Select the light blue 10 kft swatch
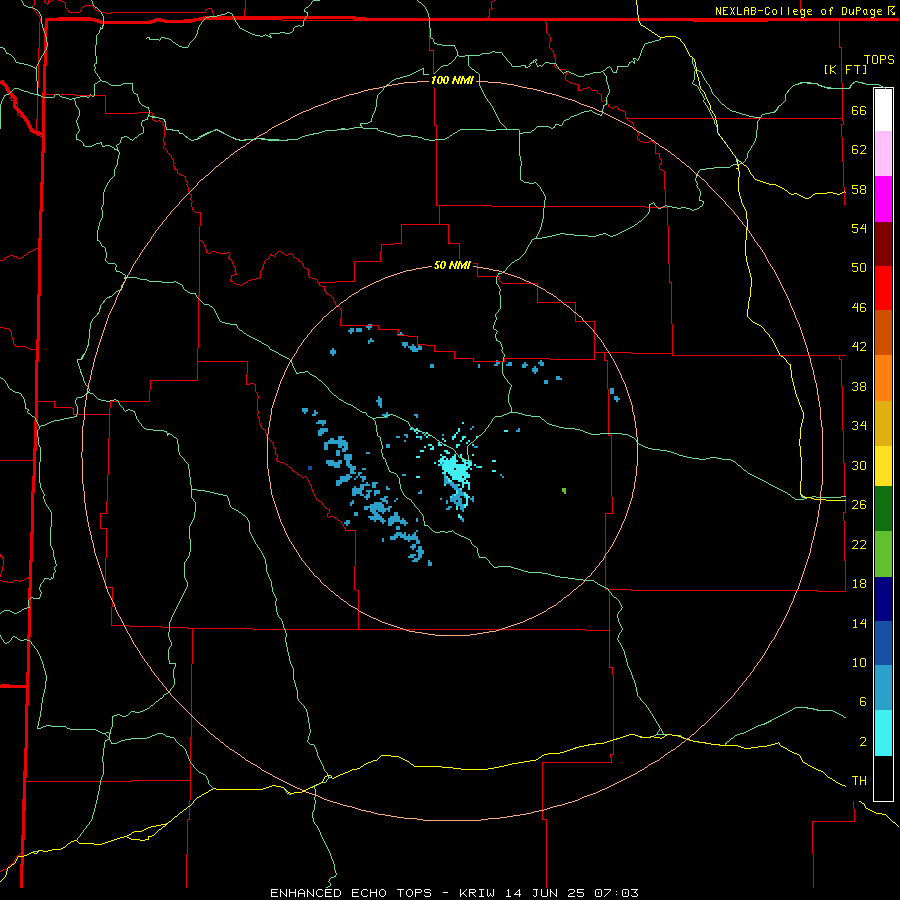 point(883,687)
